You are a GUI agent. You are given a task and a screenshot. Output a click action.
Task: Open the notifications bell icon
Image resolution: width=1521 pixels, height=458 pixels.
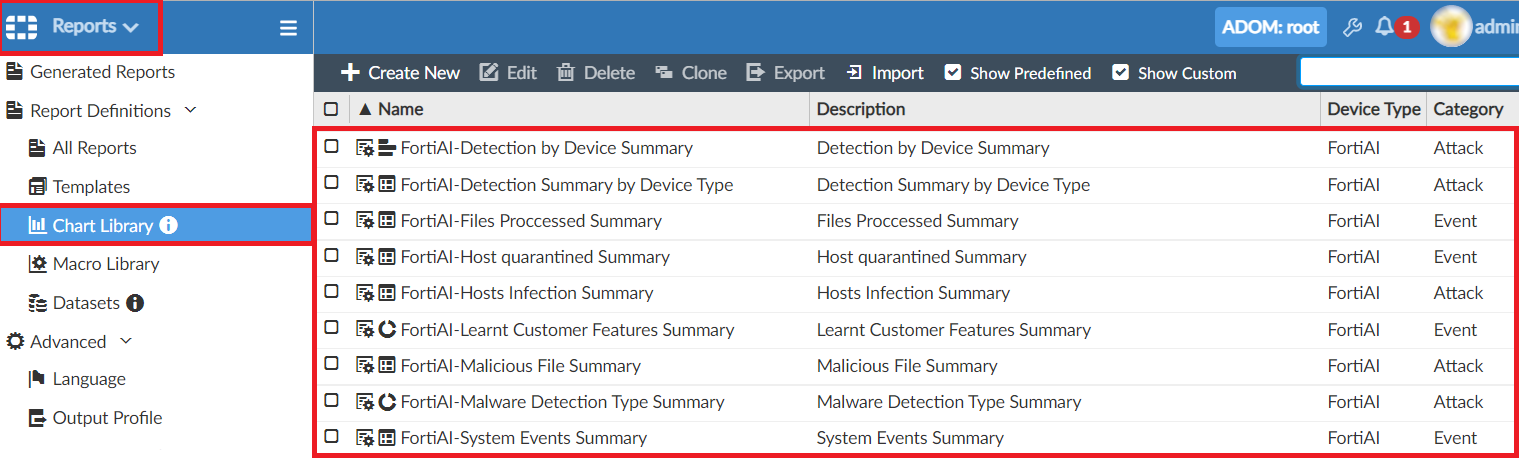click(x=1384, y=27)
